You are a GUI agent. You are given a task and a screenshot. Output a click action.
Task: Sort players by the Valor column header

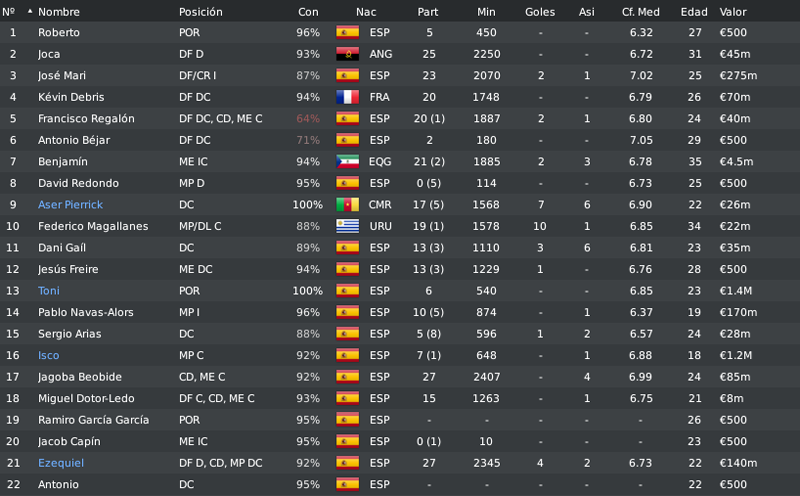(733, 12)
